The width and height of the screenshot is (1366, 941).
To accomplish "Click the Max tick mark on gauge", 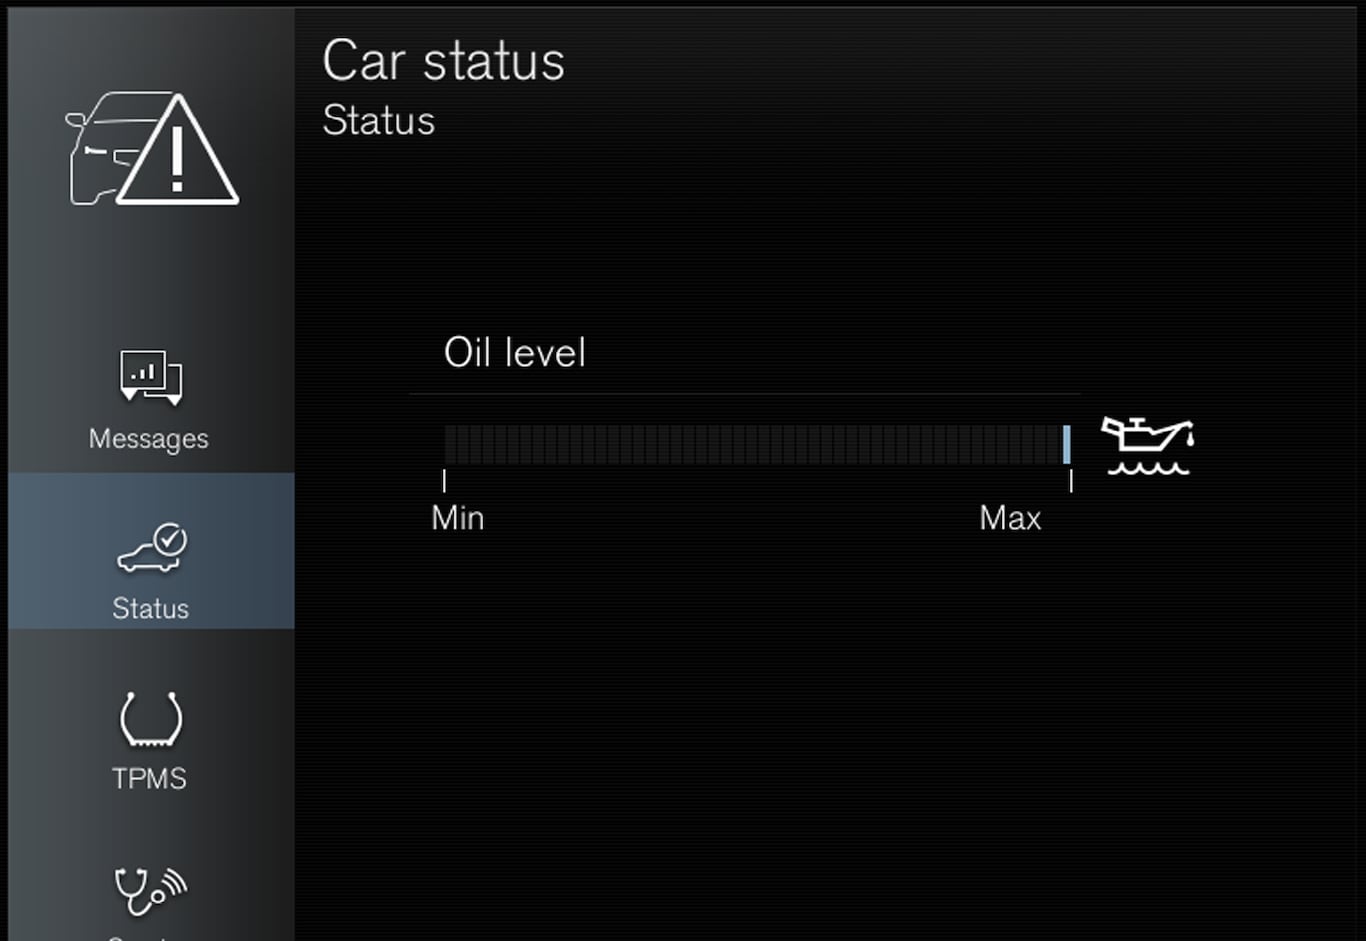I will [x=1071, y=481].
